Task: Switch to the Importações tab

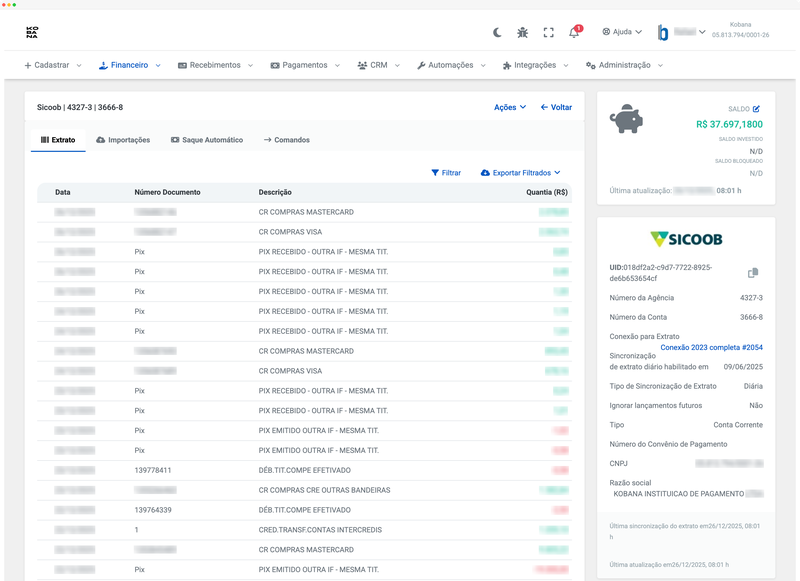Action: [x=123, y=140]
